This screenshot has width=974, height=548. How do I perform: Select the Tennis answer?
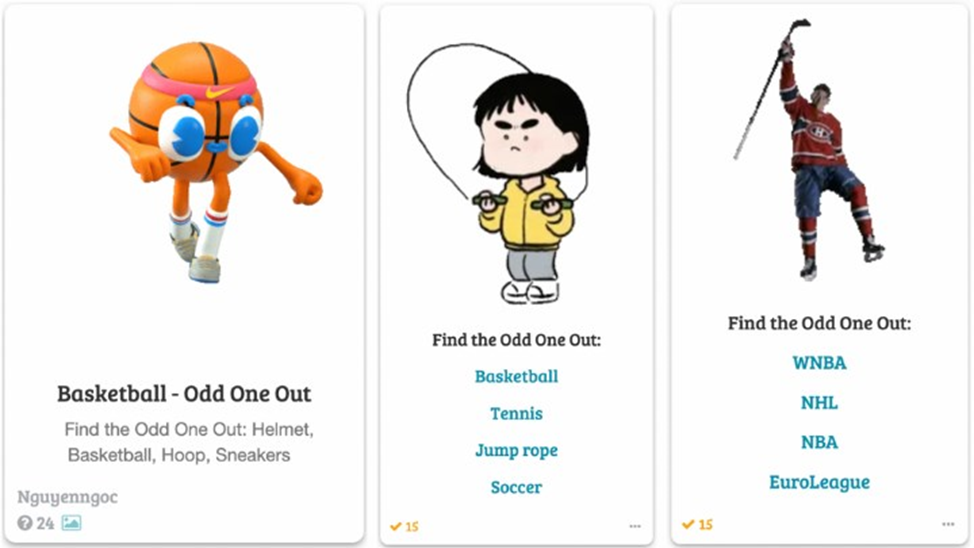[516, 414]
